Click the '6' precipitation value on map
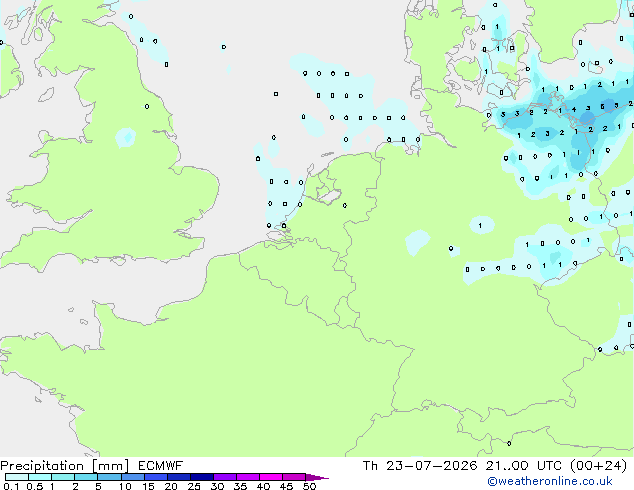634x490 pixels. coord(602,106)
